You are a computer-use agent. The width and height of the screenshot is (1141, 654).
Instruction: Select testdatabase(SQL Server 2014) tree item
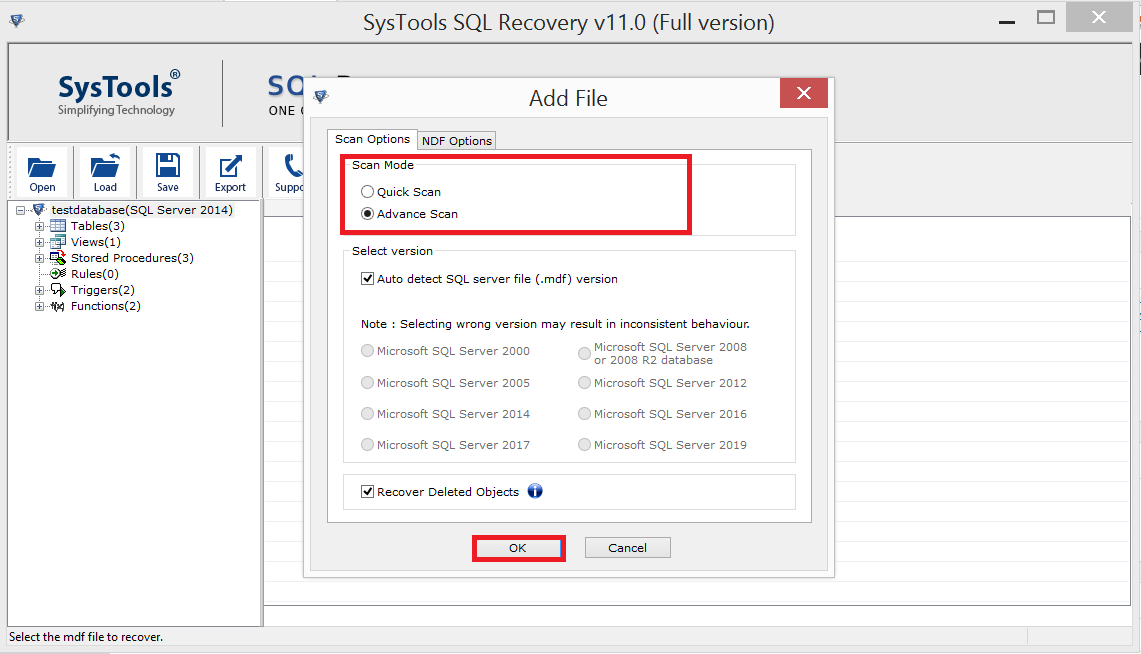coord(142,210)
